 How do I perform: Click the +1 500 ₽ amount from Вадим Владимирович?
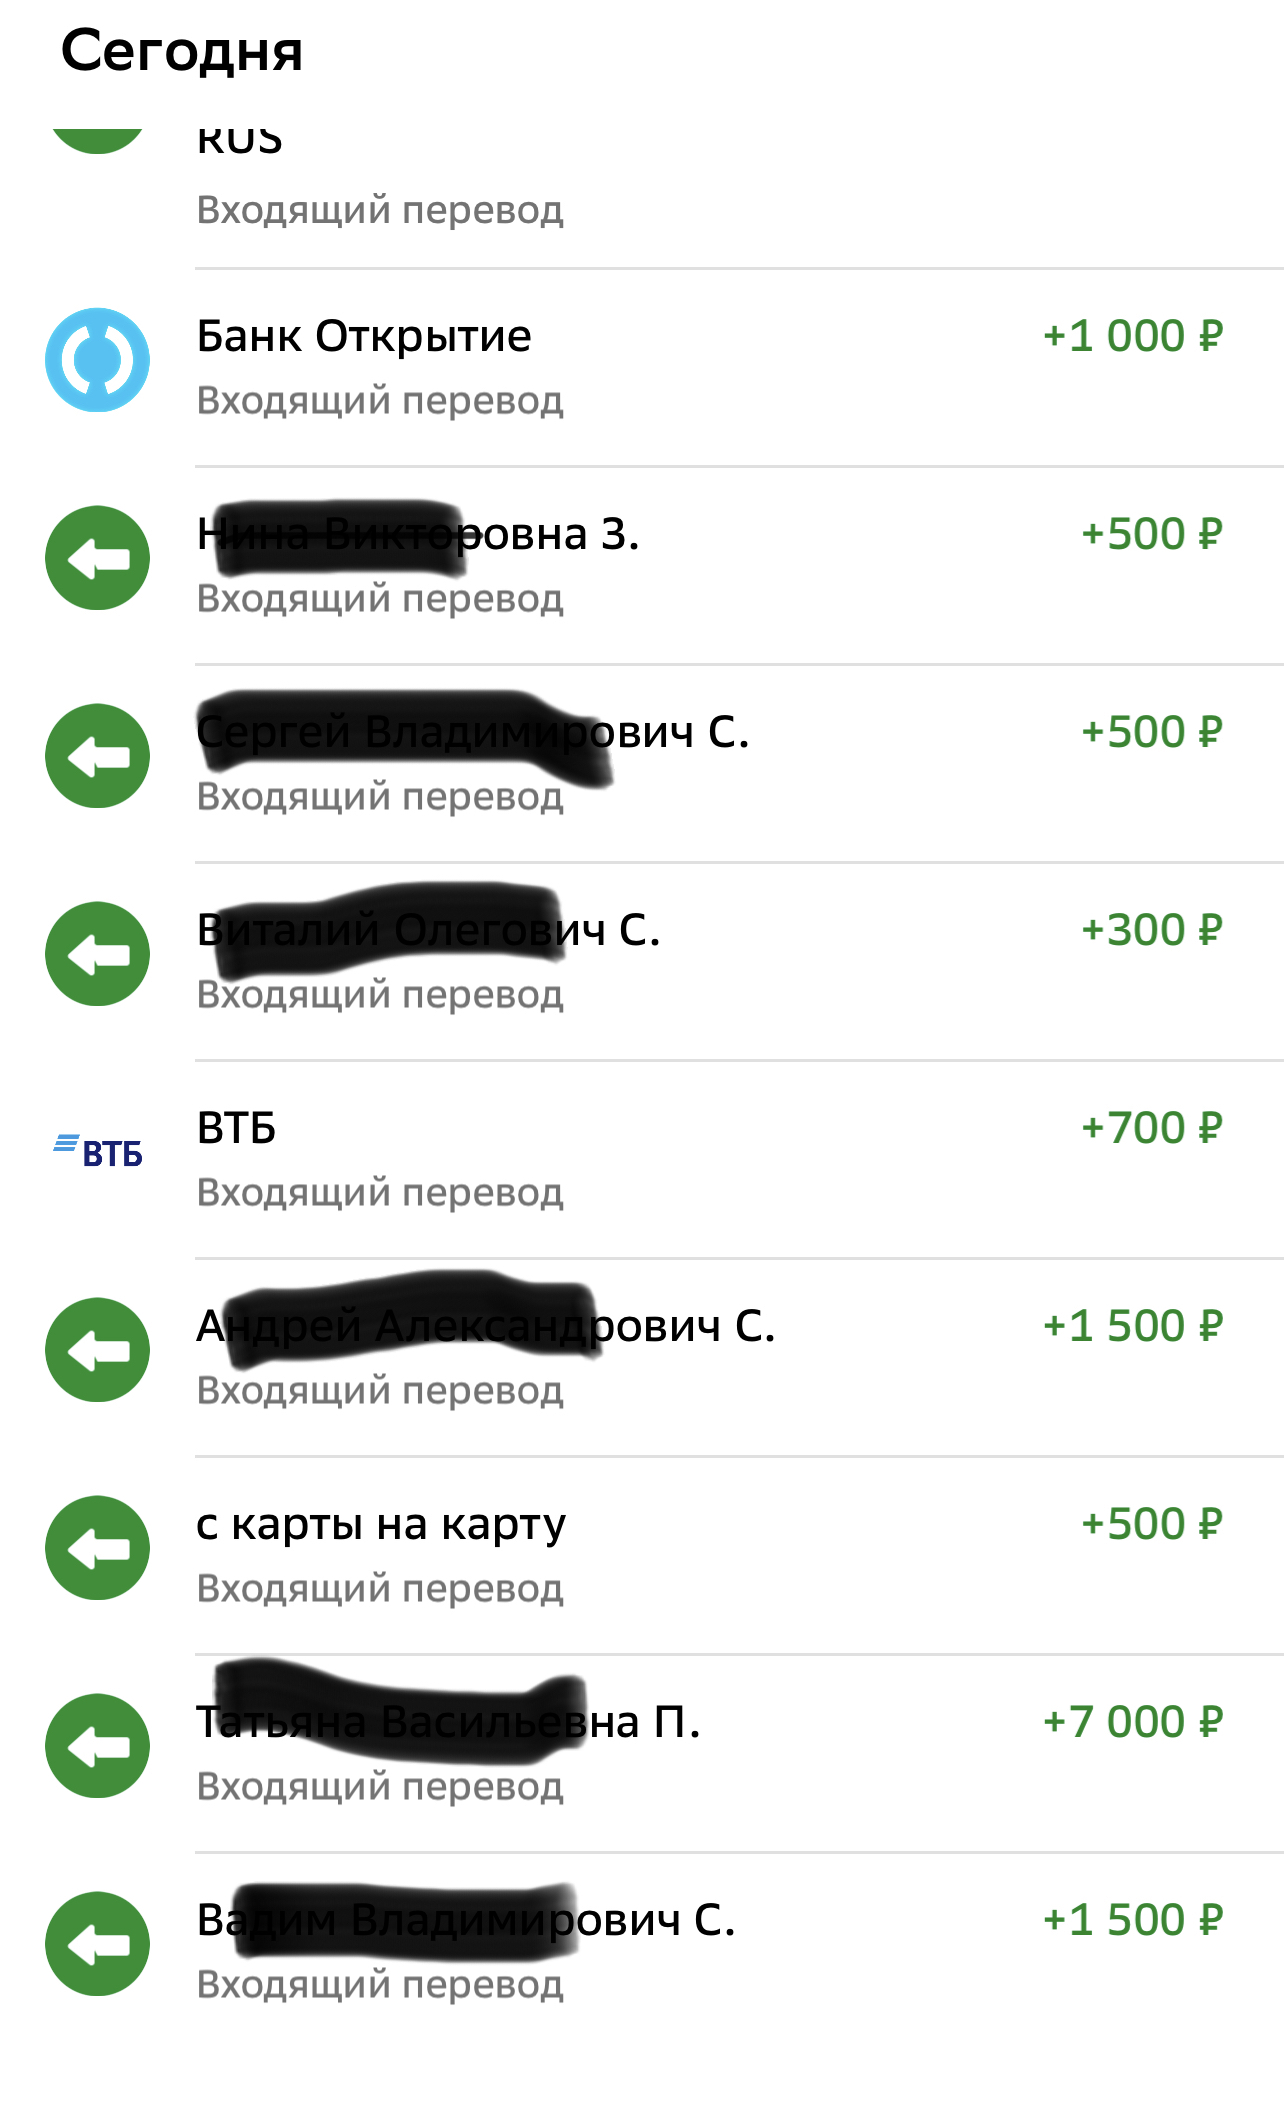pos(1132,1920)
